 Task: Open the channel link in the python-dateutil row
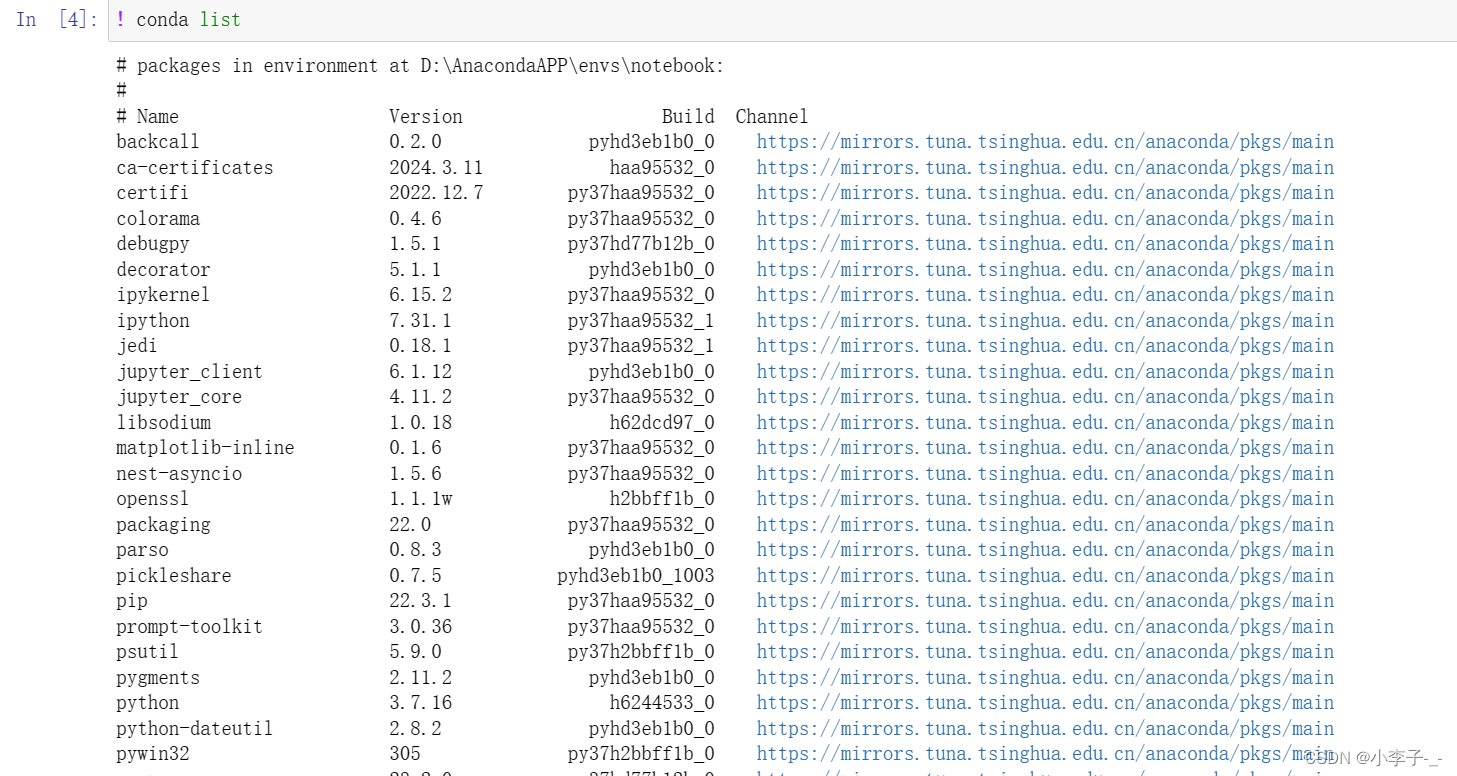[x=1045, y=729]
